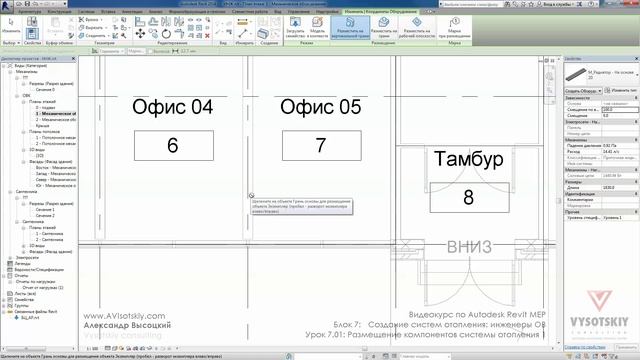640x360 pixels.
Task: Click the Расход value in Properties
Action: 620,151
